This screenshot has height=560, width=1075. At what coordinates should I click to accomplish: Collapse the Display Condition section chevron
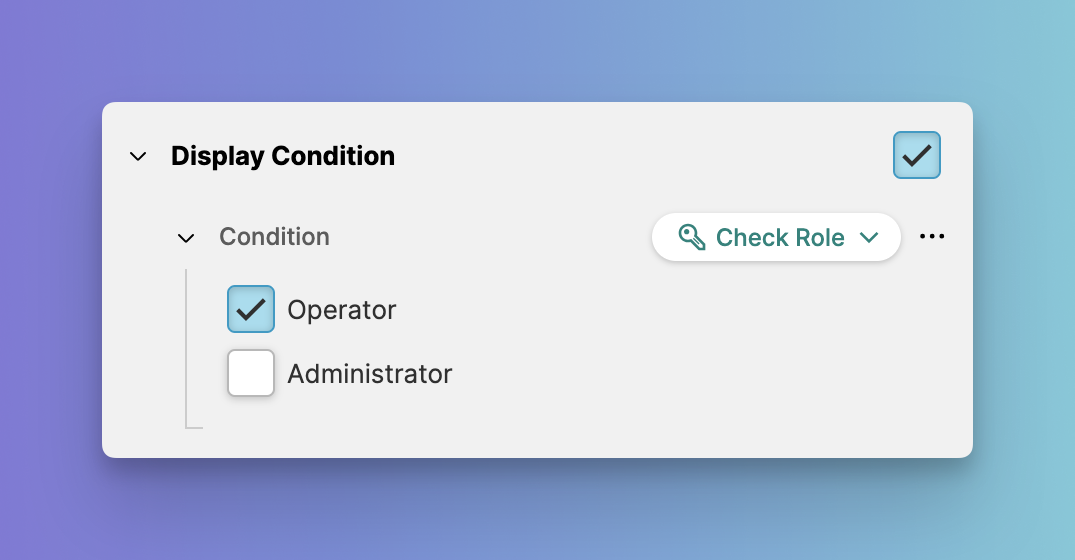pyautogui.click(x=139, y=157)
